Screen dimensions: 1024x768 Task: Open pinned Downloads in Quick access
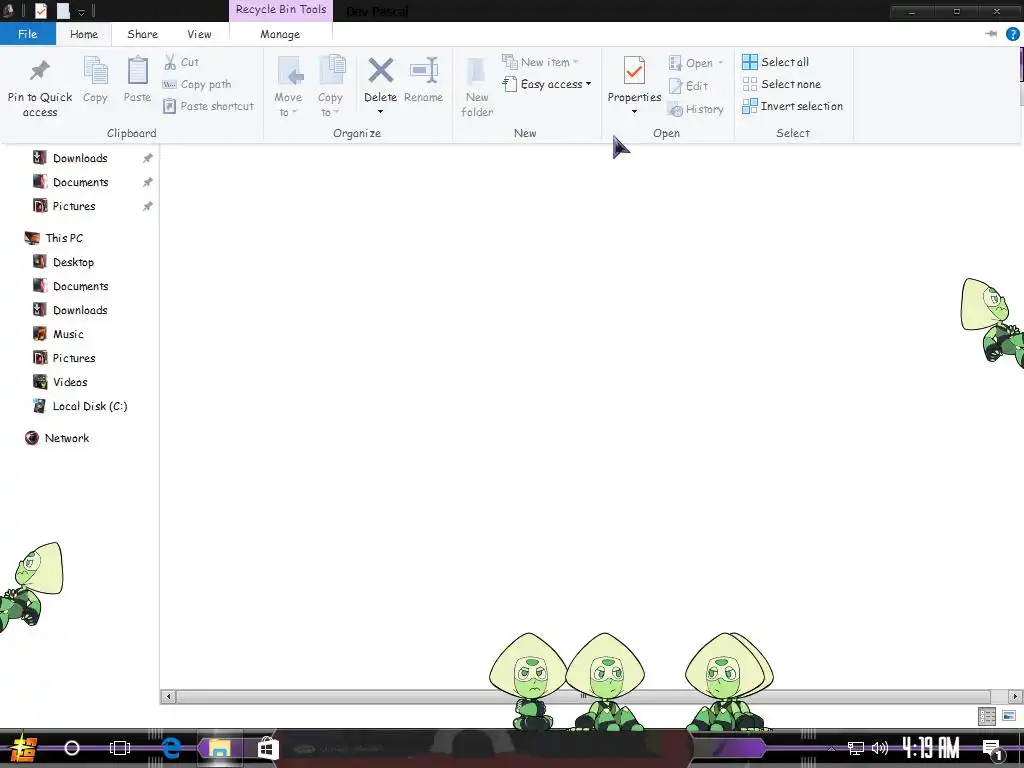pos(80,158)
